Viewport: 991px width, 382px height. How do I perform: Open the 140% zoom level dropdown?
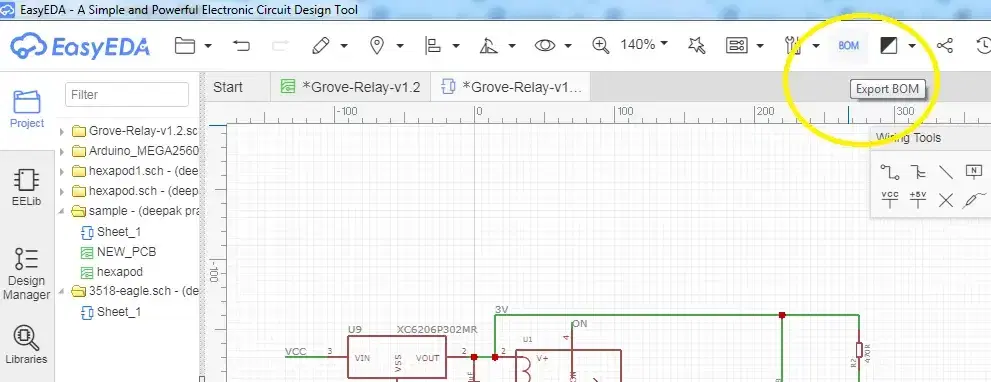pyautogui.click(x=664, y=44)
